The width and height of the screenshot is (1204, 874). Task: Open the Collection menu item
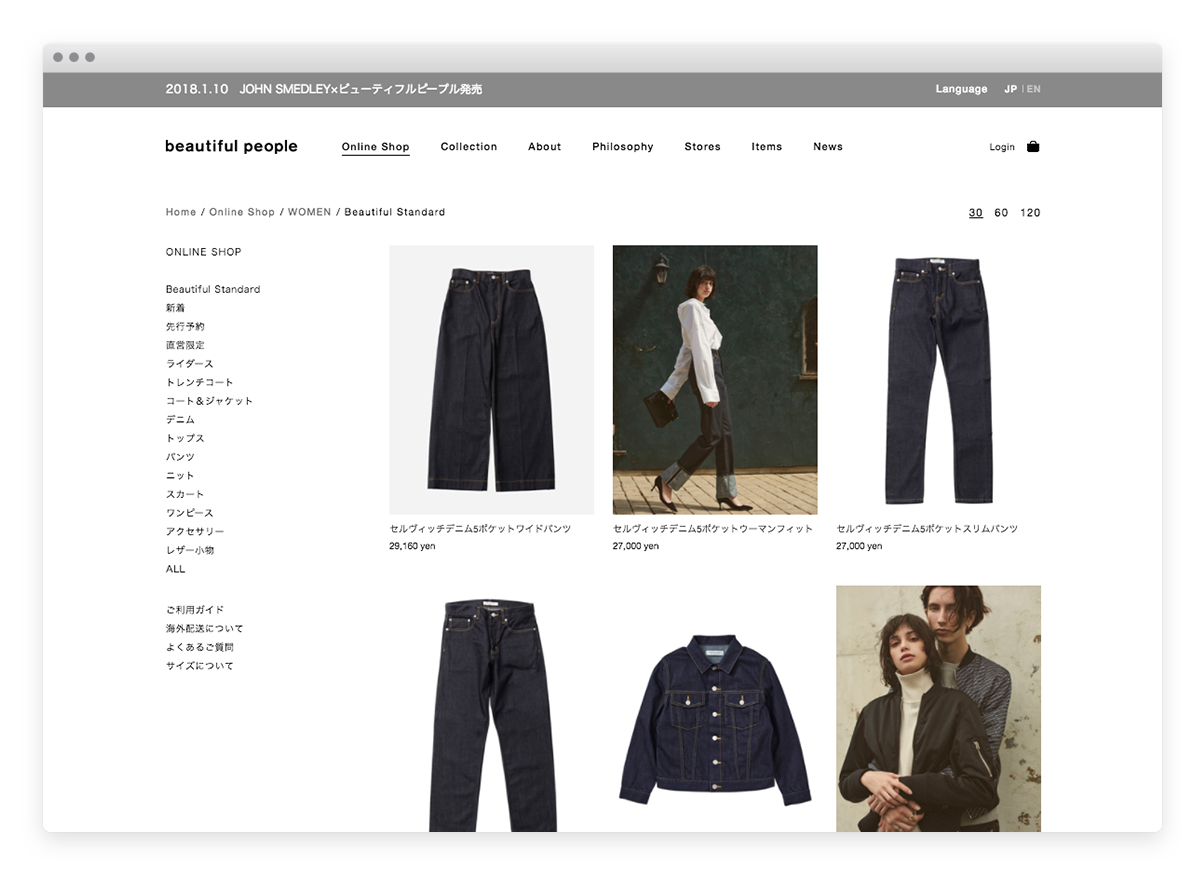[x=468, y=147]
